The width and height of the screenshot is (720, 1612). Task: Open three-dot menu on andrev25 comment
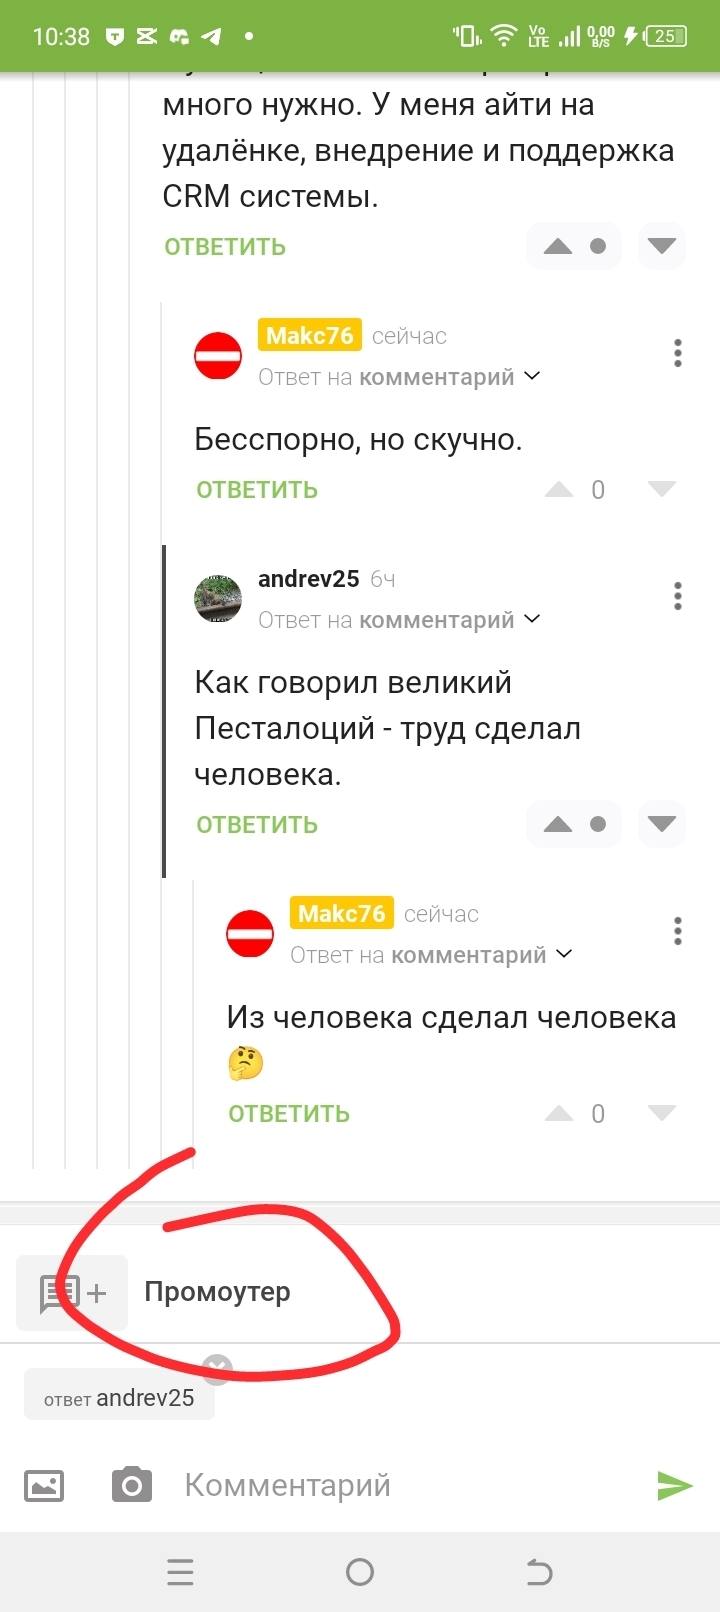click(x=678, y=596)
